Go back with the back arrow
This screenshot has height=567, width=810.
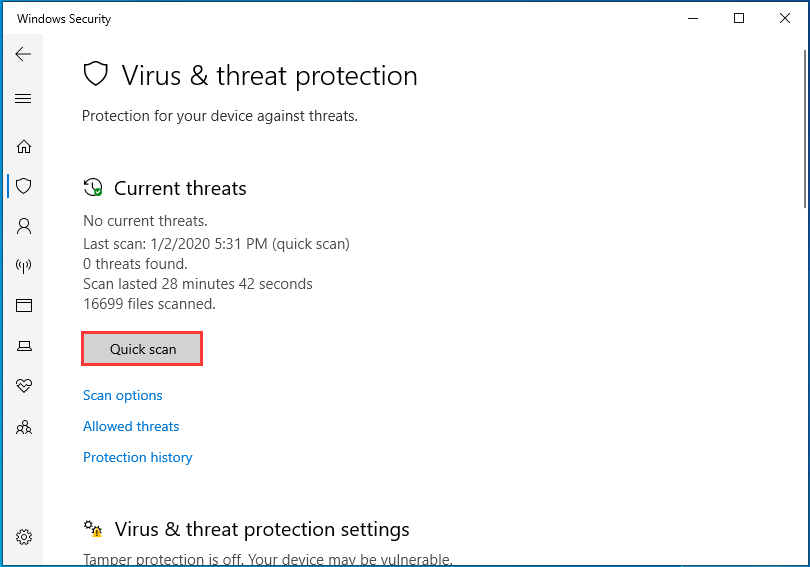(x=23, y=54)
